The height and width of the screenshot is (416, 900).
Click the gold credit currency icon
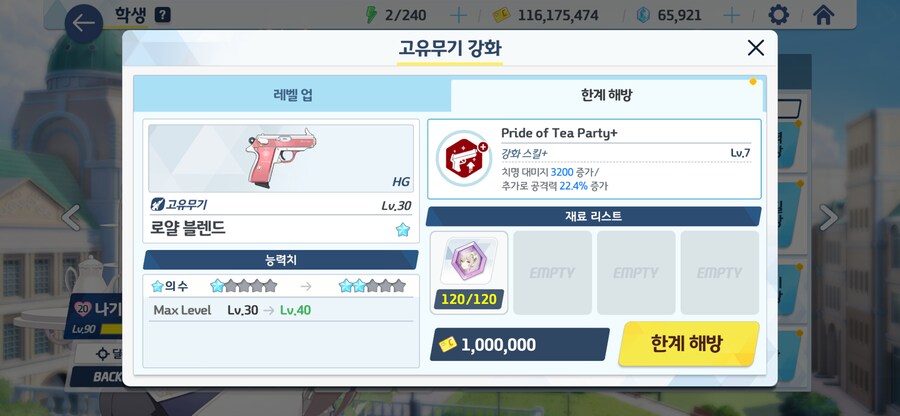[x=502, y=15]
